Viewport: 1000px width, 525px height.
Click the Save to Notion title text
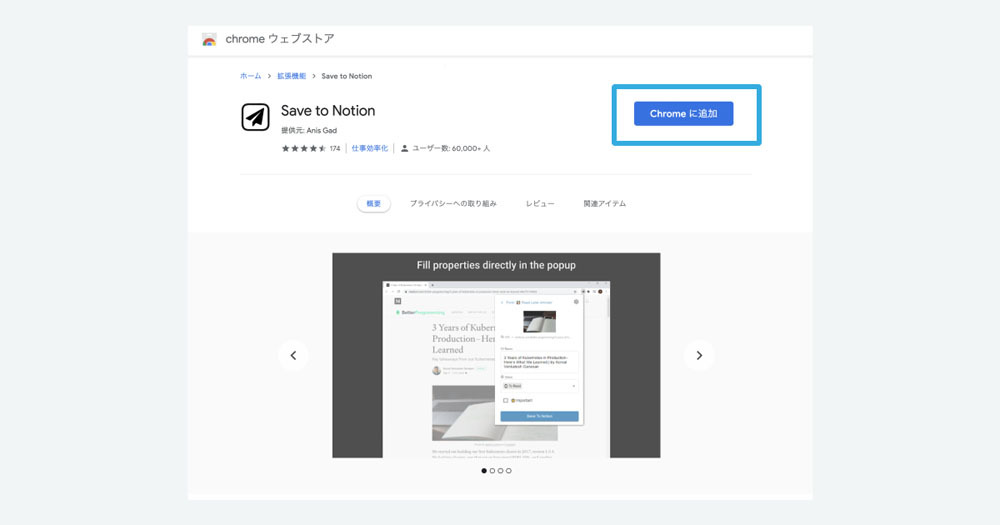pyautogui.click(x=328, y=111)
